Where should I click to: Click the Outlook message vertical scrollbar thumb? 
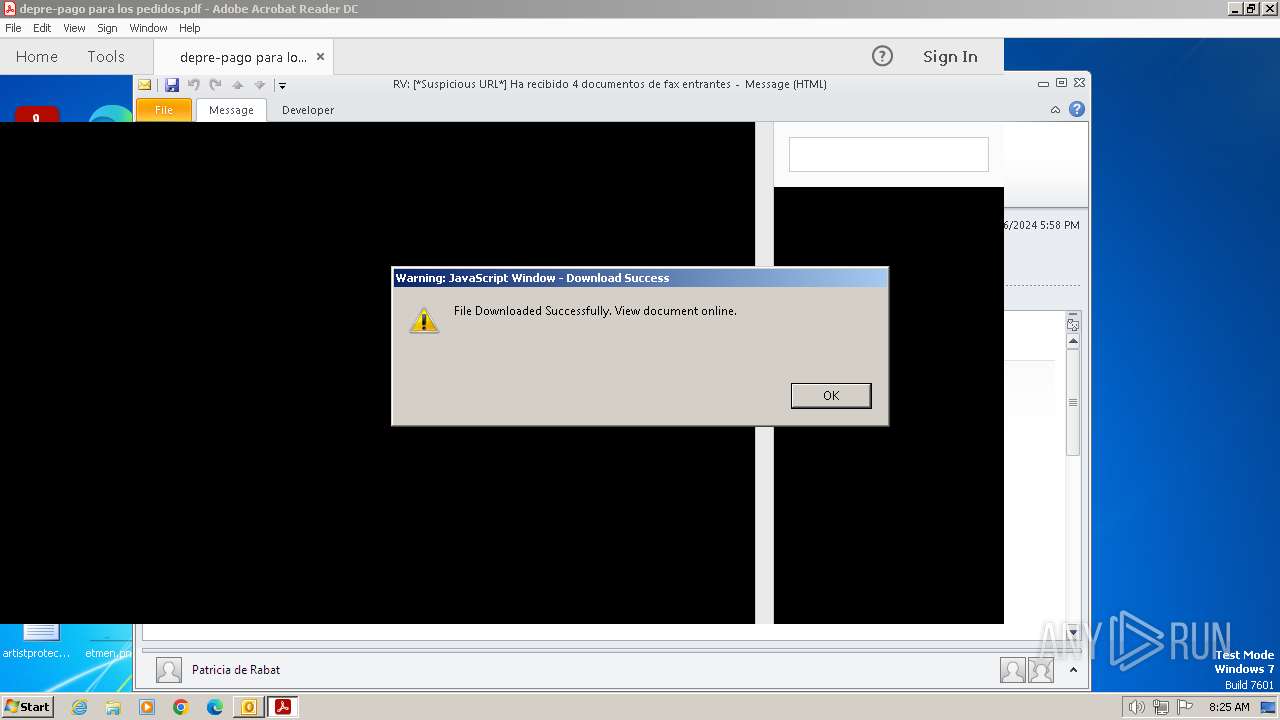pos(1073,402)
